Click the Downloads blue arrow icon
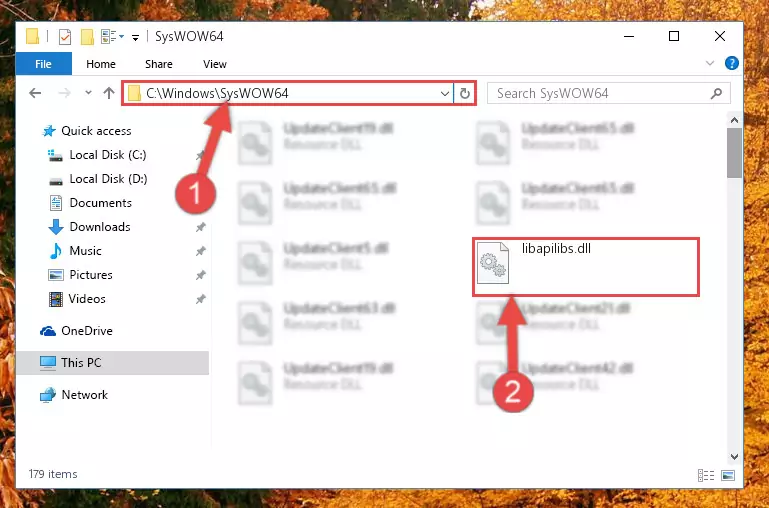This screenshot has height=508, width=769. pyautogui.click(x=56, y=227)
